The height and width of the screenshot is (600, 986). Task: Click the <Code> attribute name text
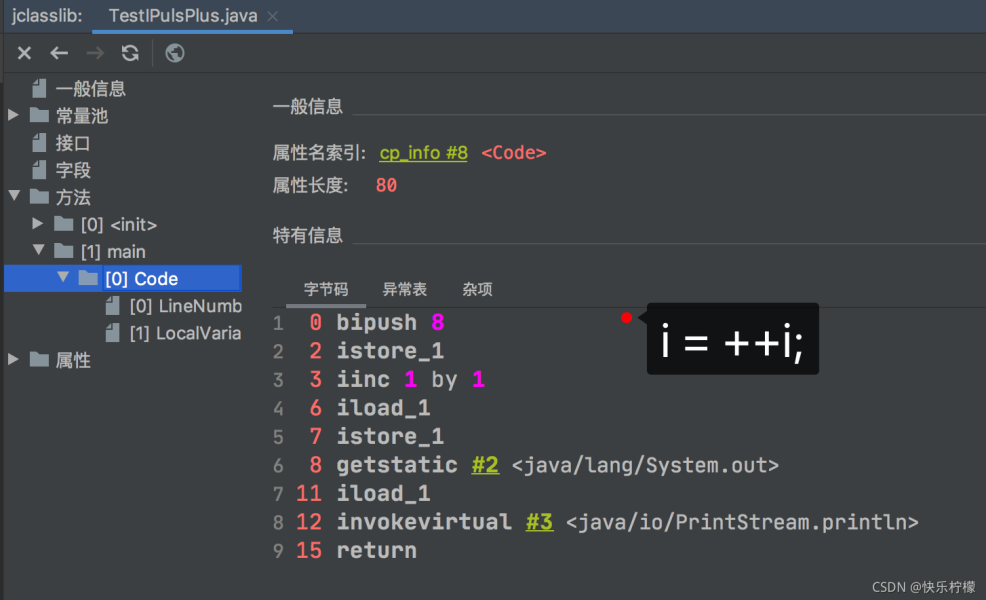point(514,153)
